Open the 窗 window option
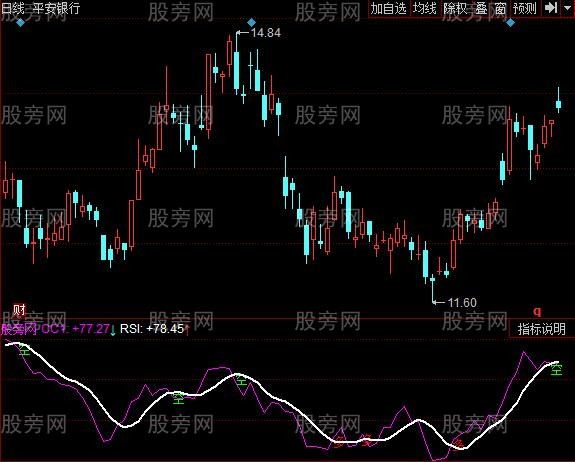575x462 pixels. click(501, 8)
